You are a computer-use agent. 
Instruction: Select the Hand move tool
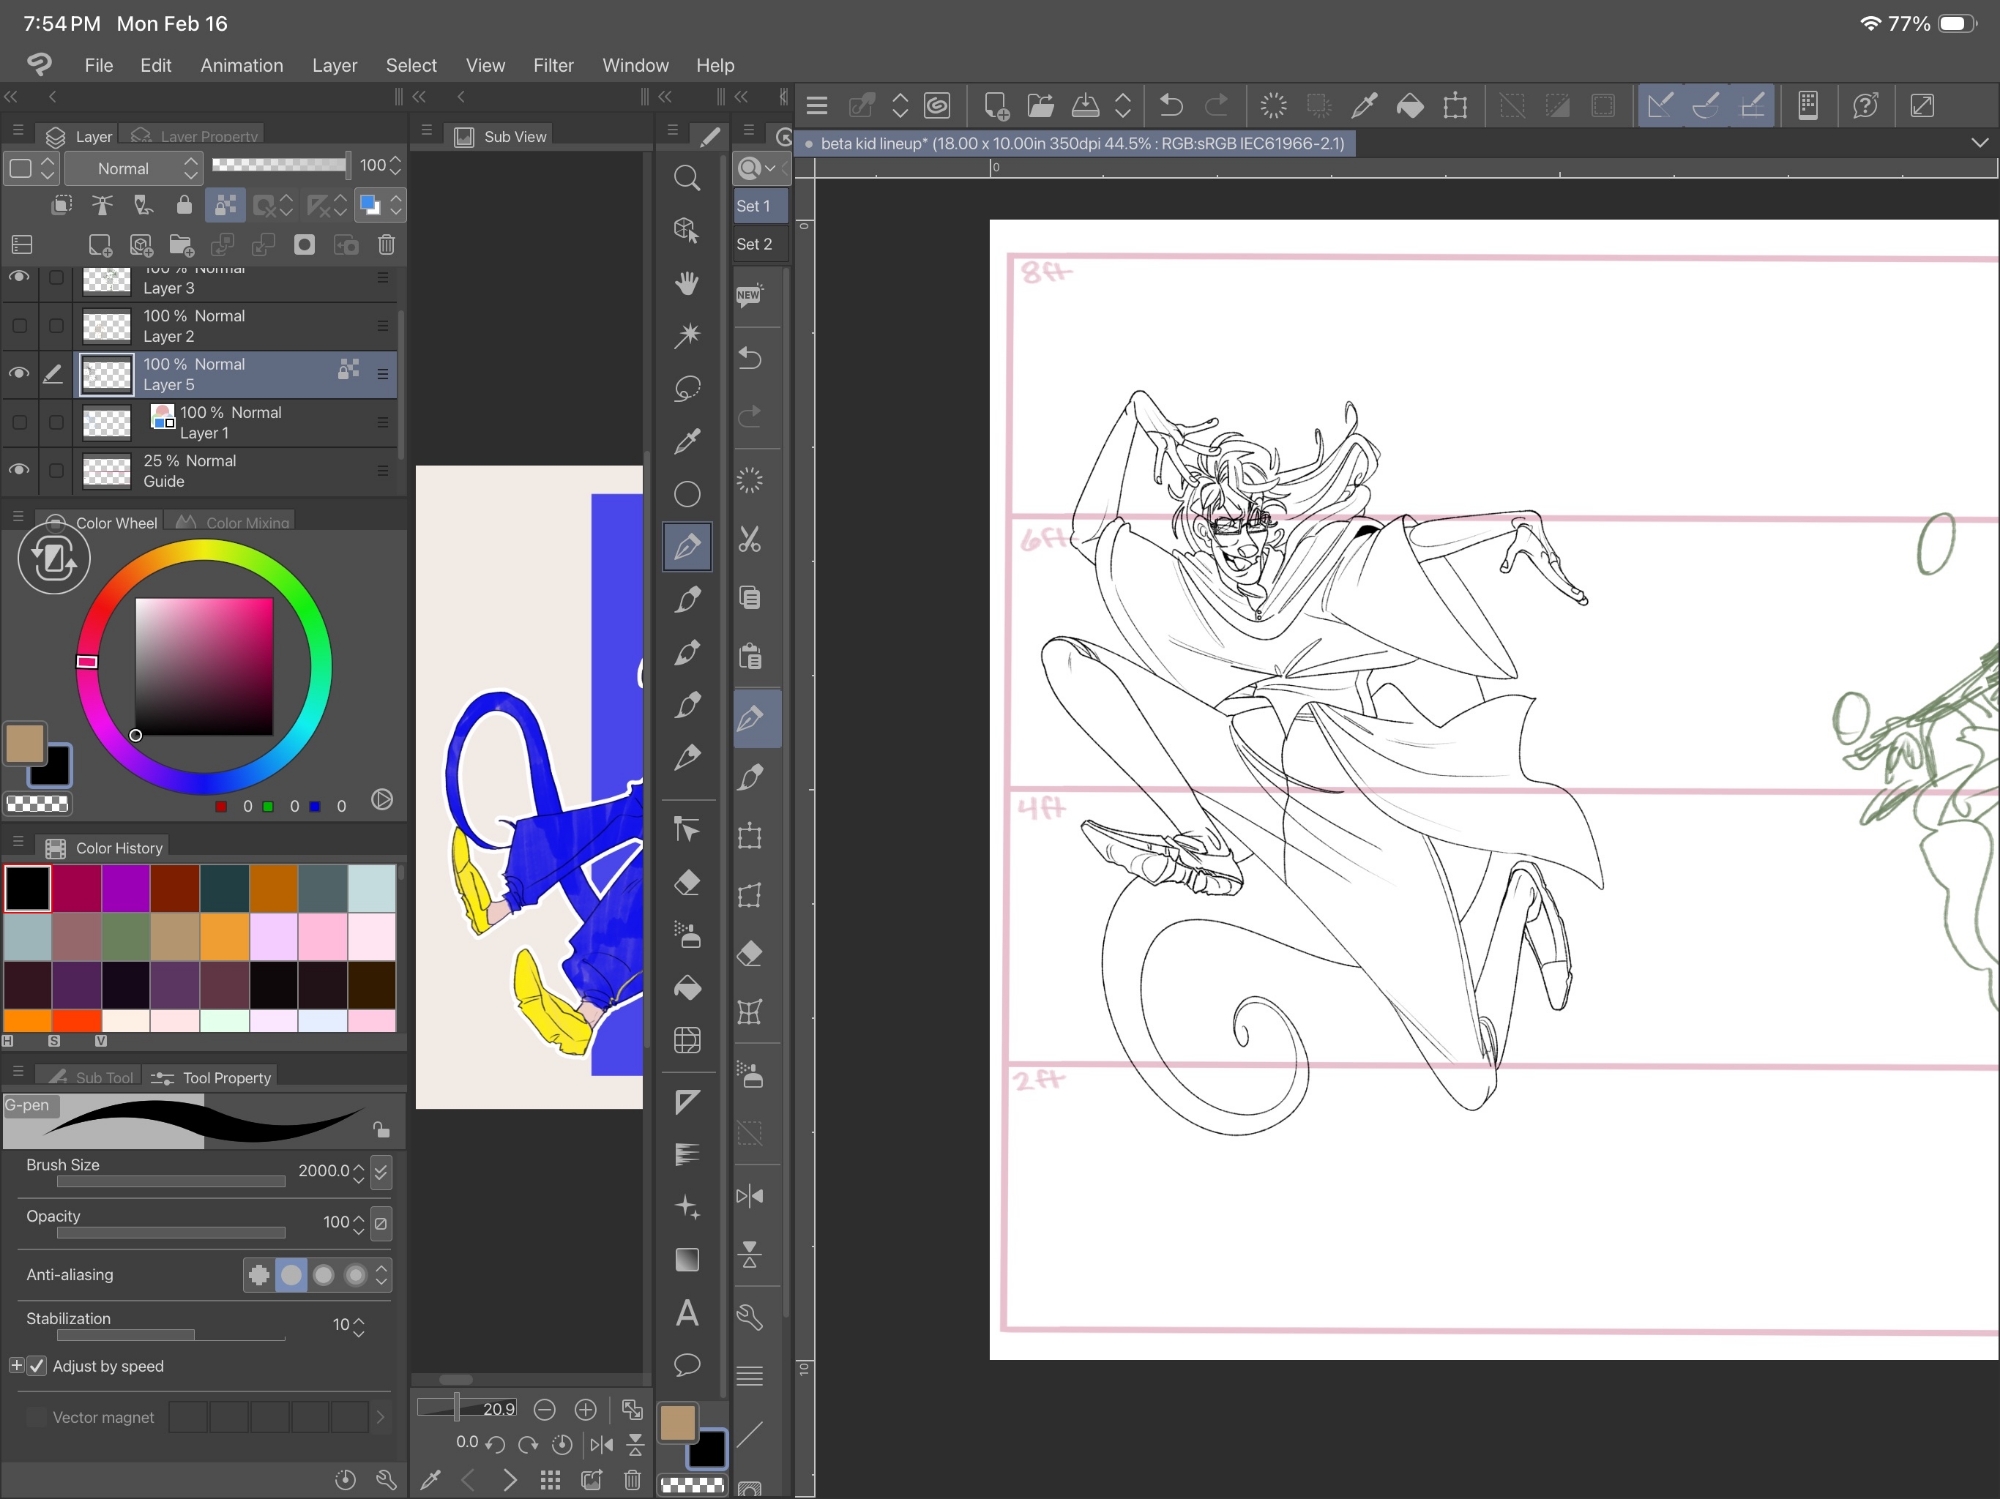[686, 283]
